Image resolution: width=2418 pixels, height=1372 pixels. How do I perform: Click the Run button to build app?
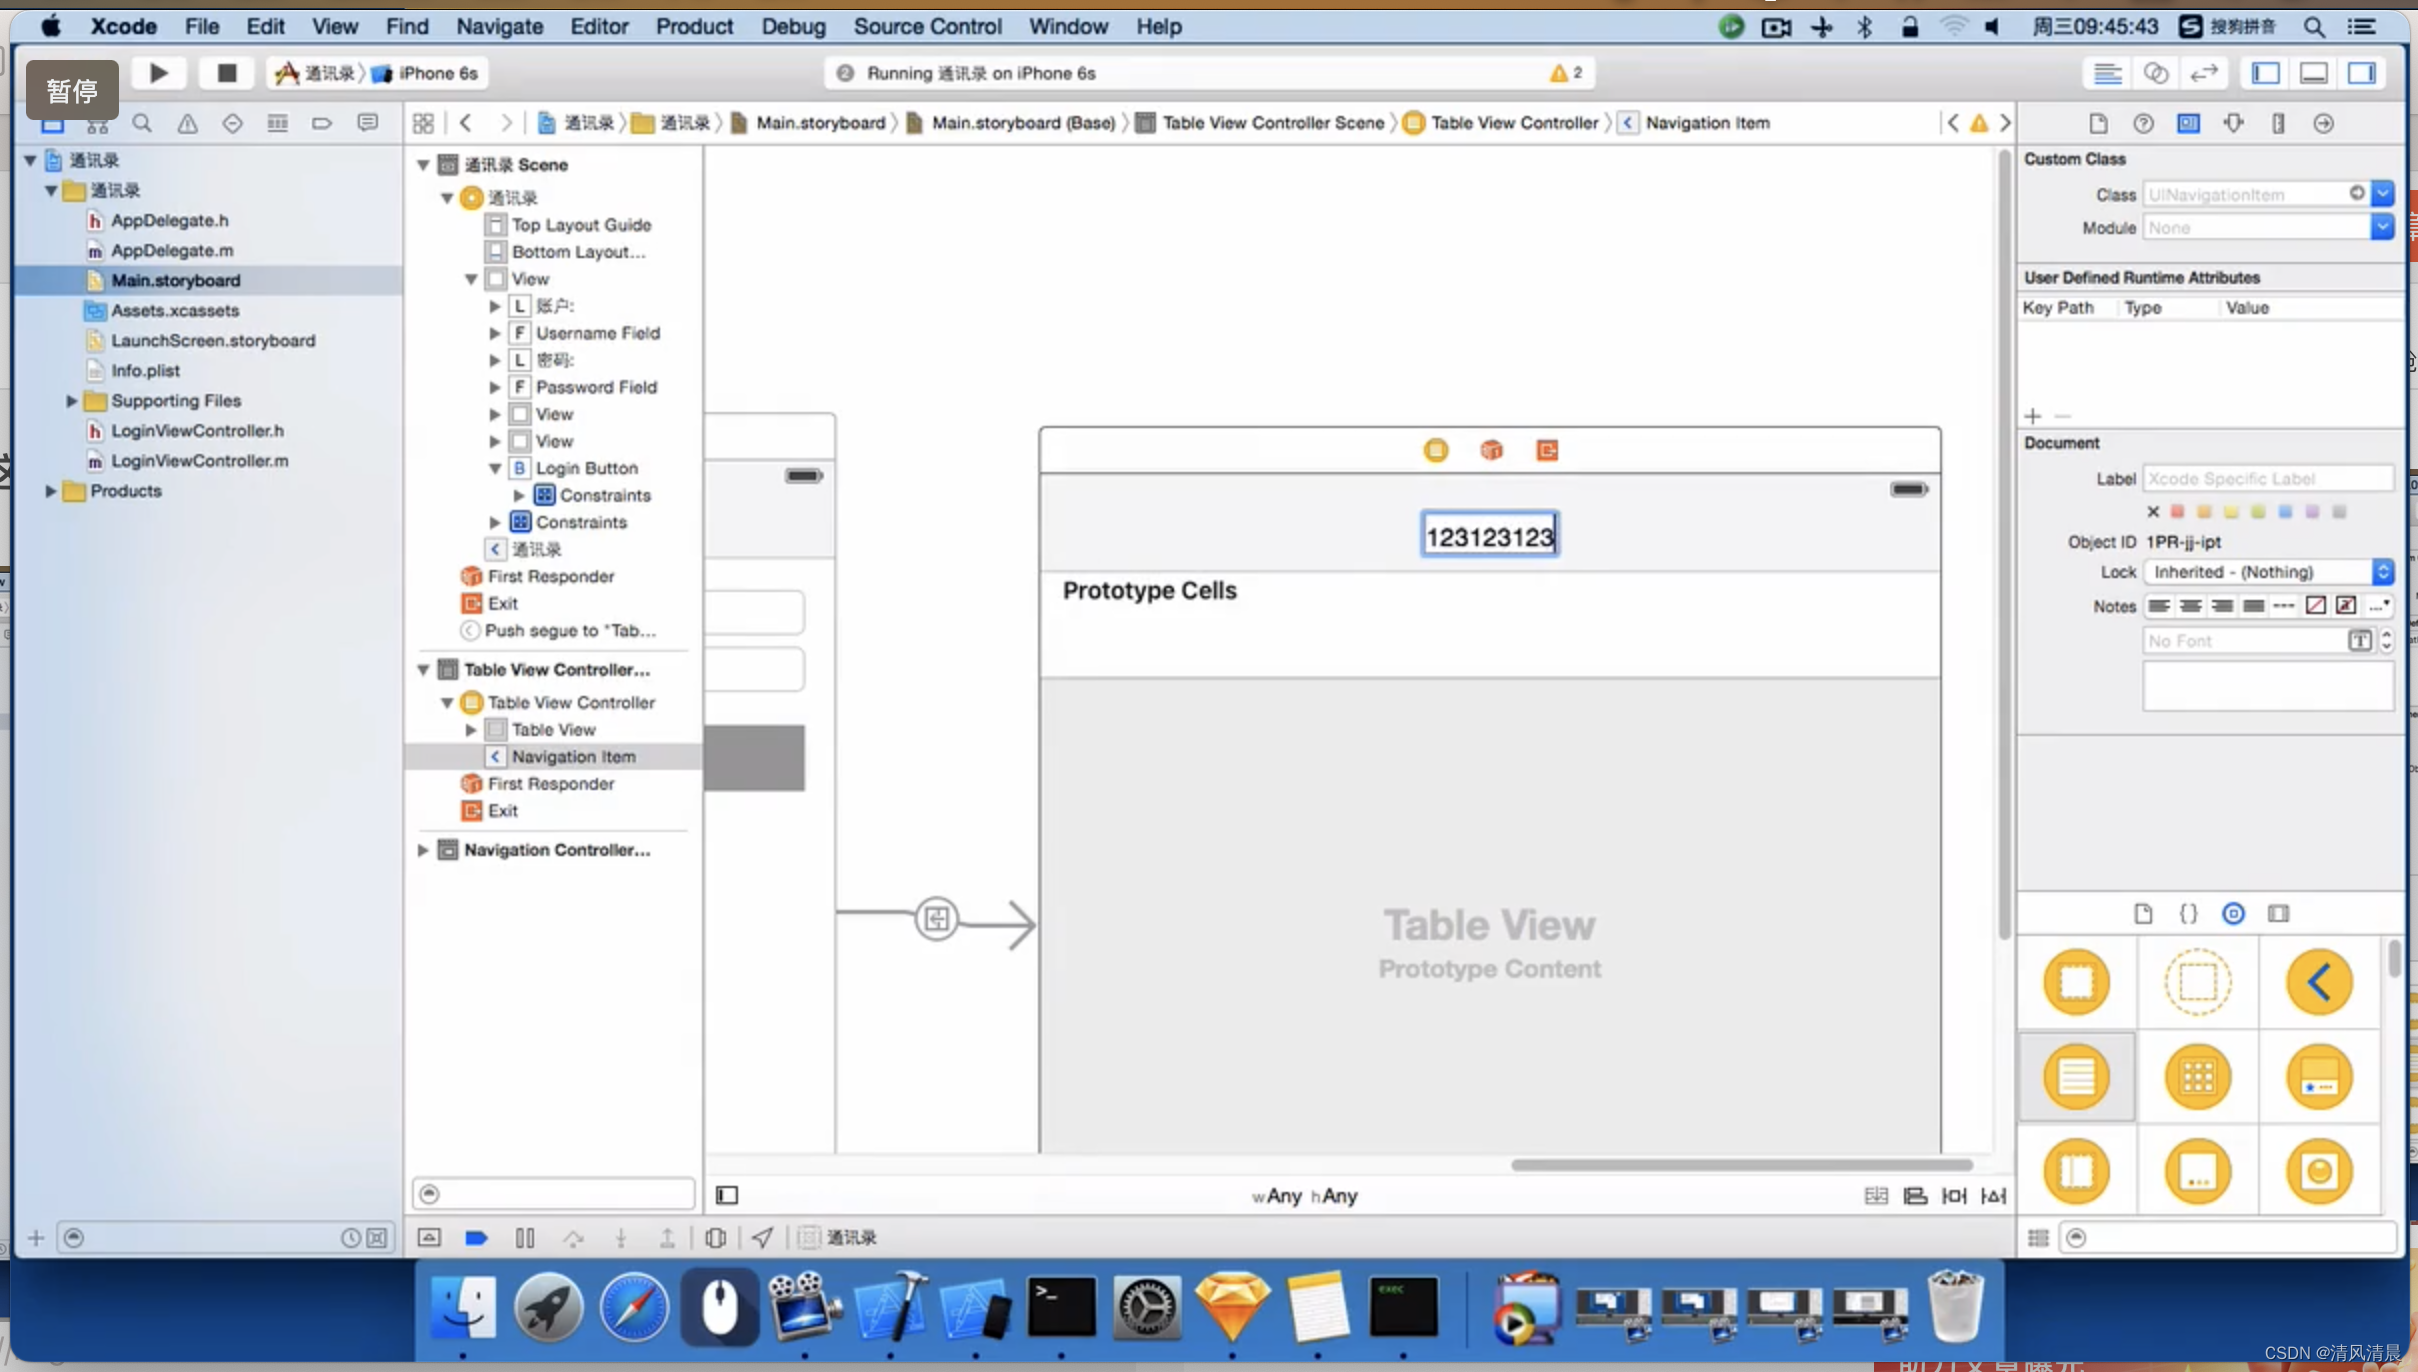point(159,71)
